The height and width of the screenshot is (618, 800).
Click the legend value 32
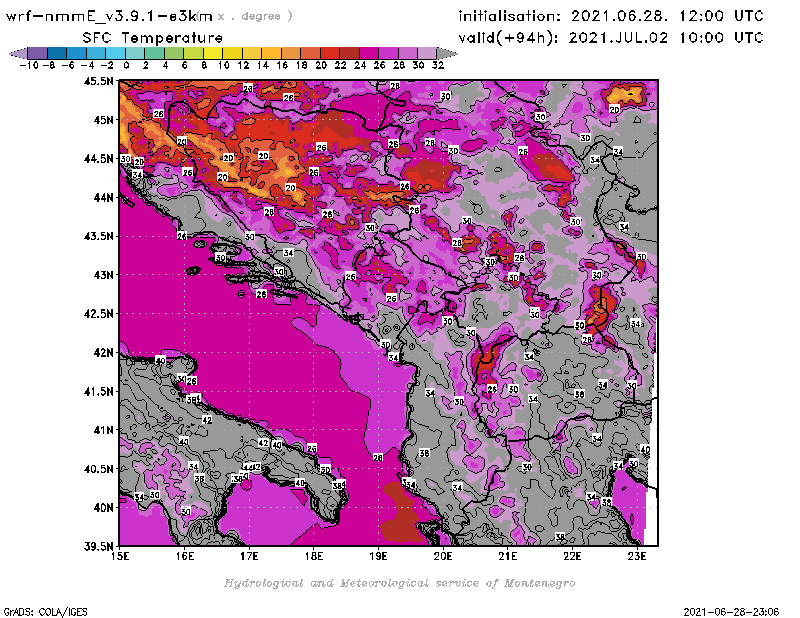click(438, 65)
